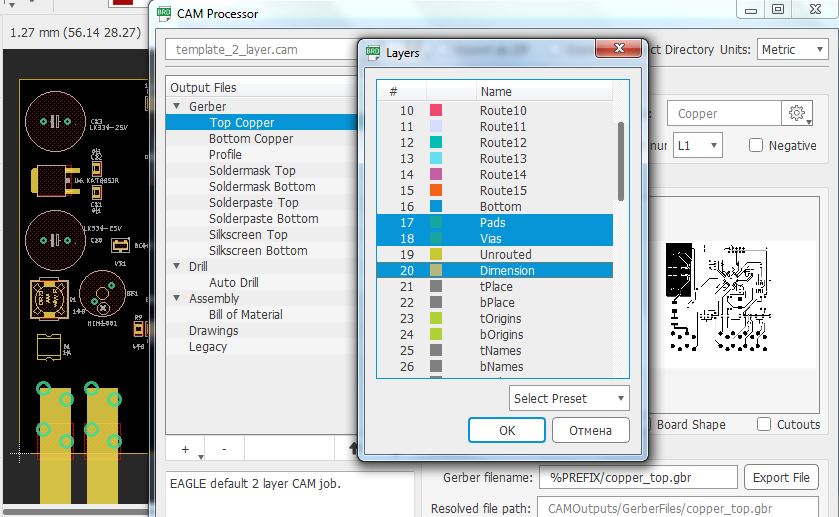The width and height of the screenshot is (839, 517).
Task: Click the add output plus button
Action: pos(186,450)
